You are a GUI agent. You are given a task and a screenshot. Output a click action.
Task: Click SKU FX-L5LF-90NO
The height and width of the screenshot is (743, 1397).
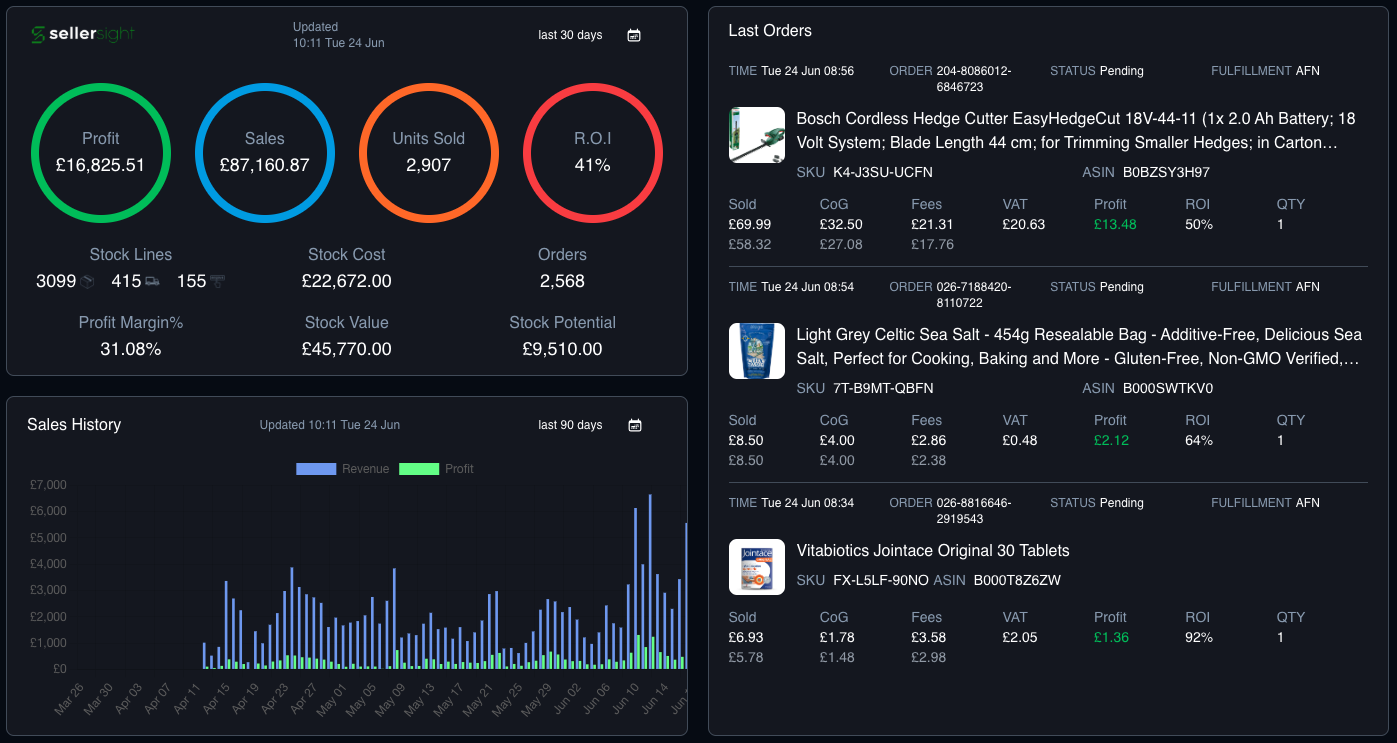(880, 581)
